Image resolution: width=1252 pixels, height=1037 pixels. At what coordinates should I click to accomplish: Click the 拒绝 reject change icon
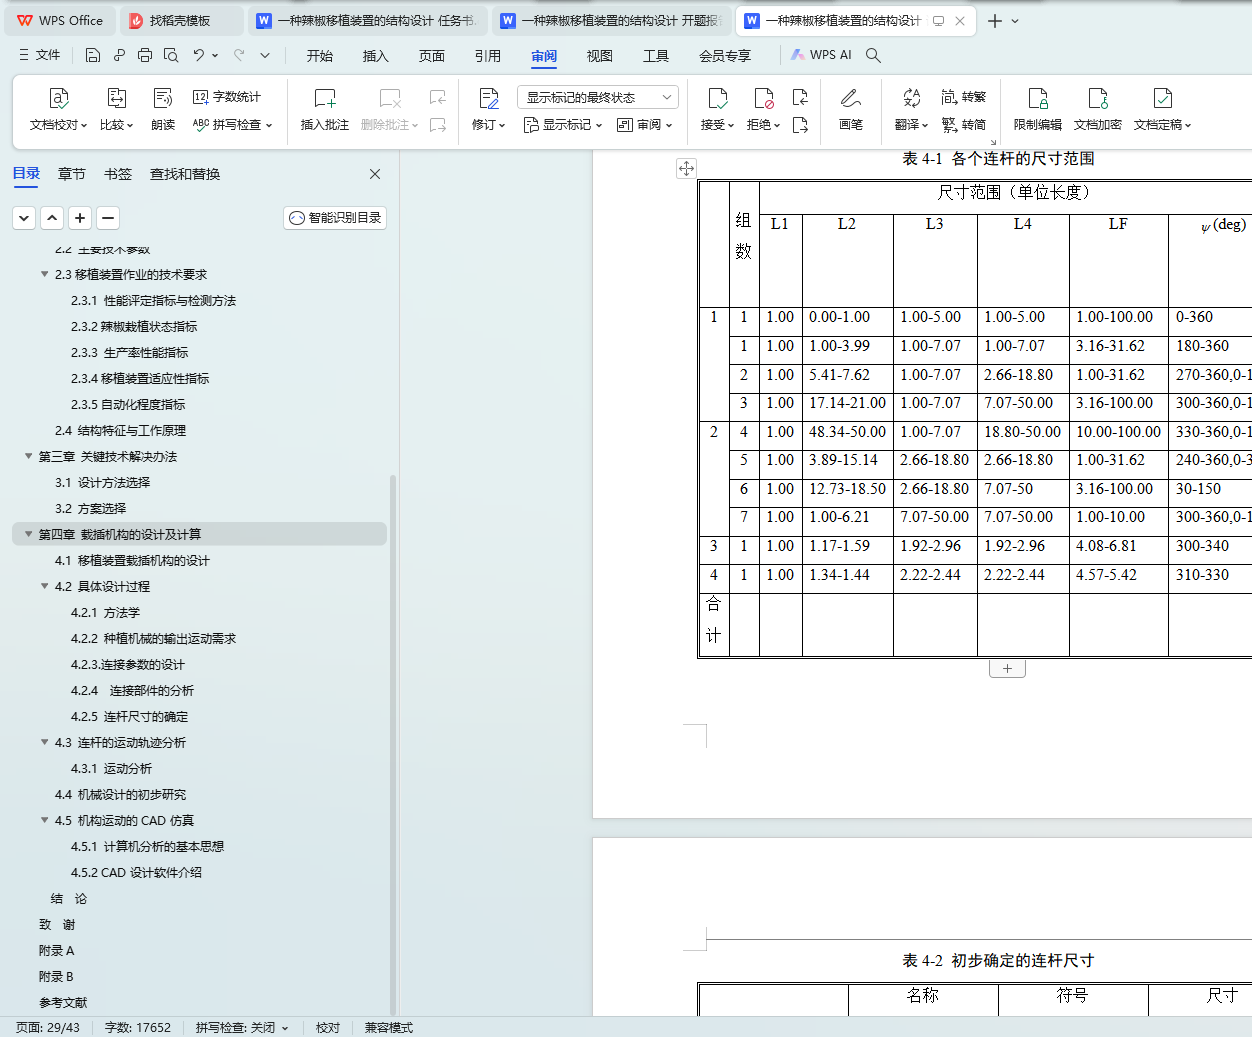click(x=764, y=98)
